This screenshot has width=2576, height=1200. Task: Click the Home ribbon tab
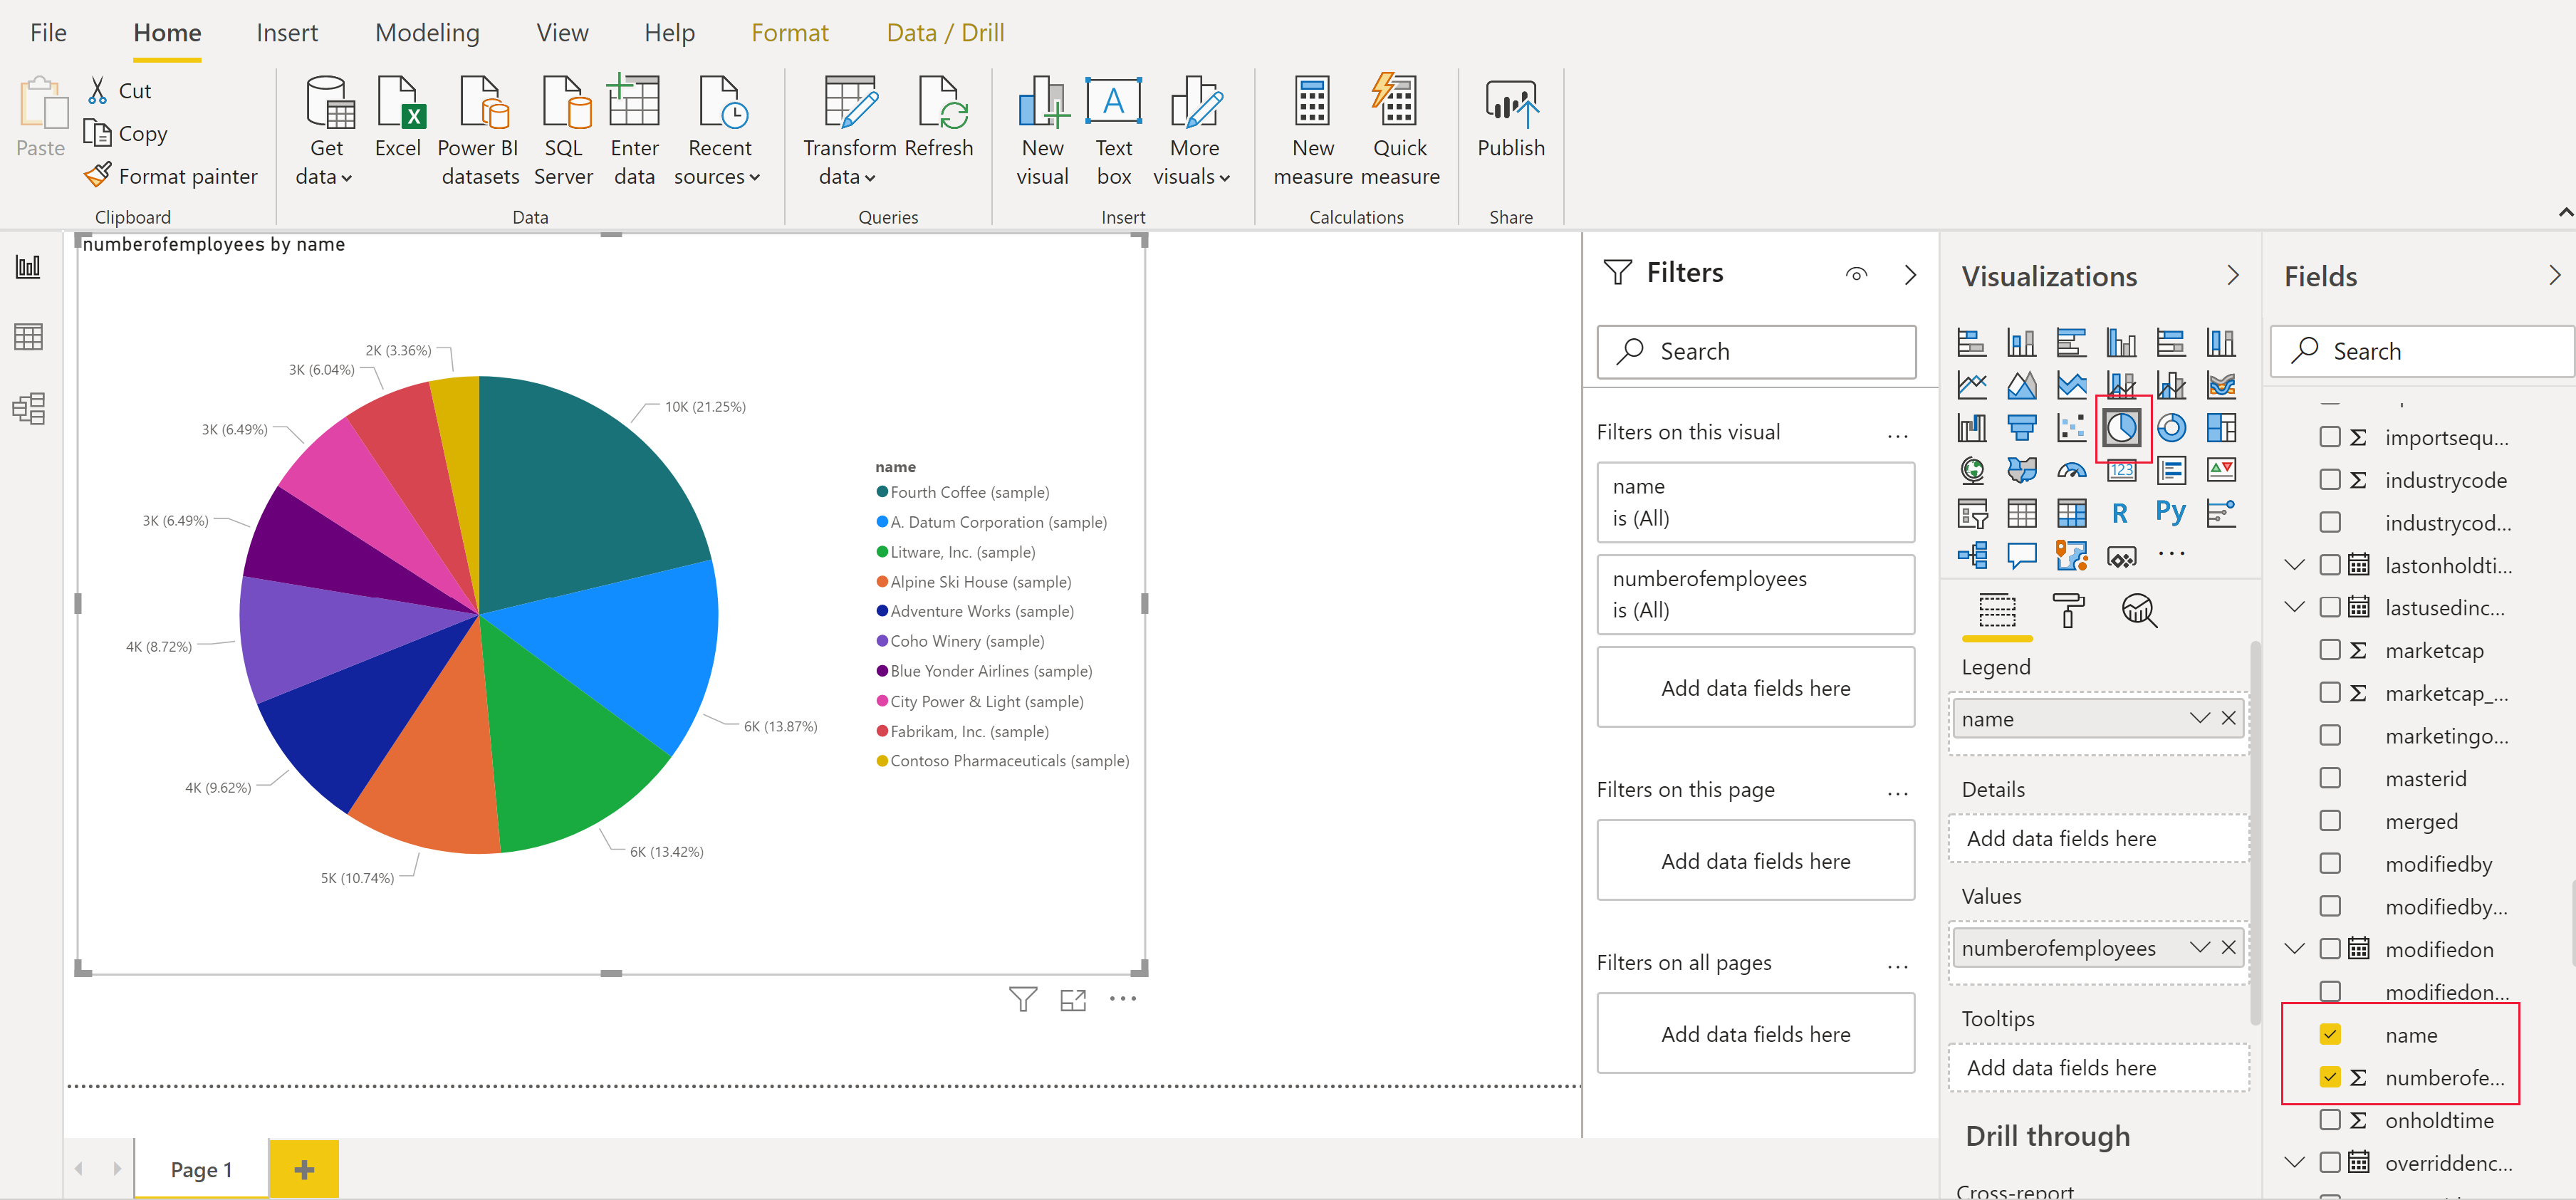click(165, 31)
